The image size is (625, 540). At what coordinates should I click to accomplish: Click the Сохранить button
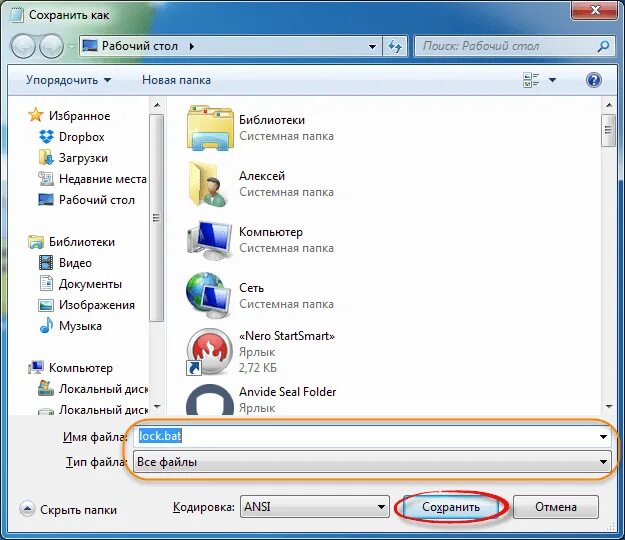tap(451, 507)
